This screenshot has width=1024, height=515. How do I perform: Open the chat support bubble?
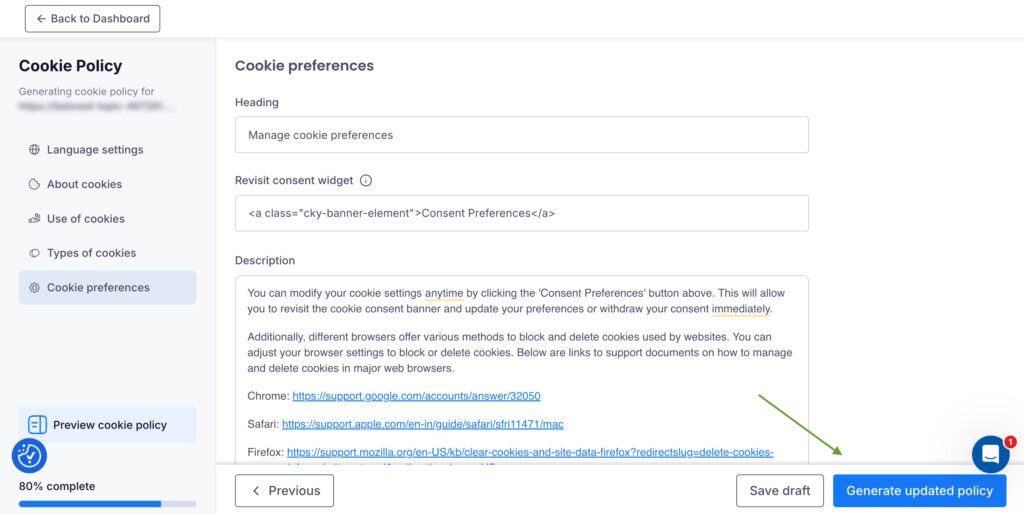coord(990,454)
